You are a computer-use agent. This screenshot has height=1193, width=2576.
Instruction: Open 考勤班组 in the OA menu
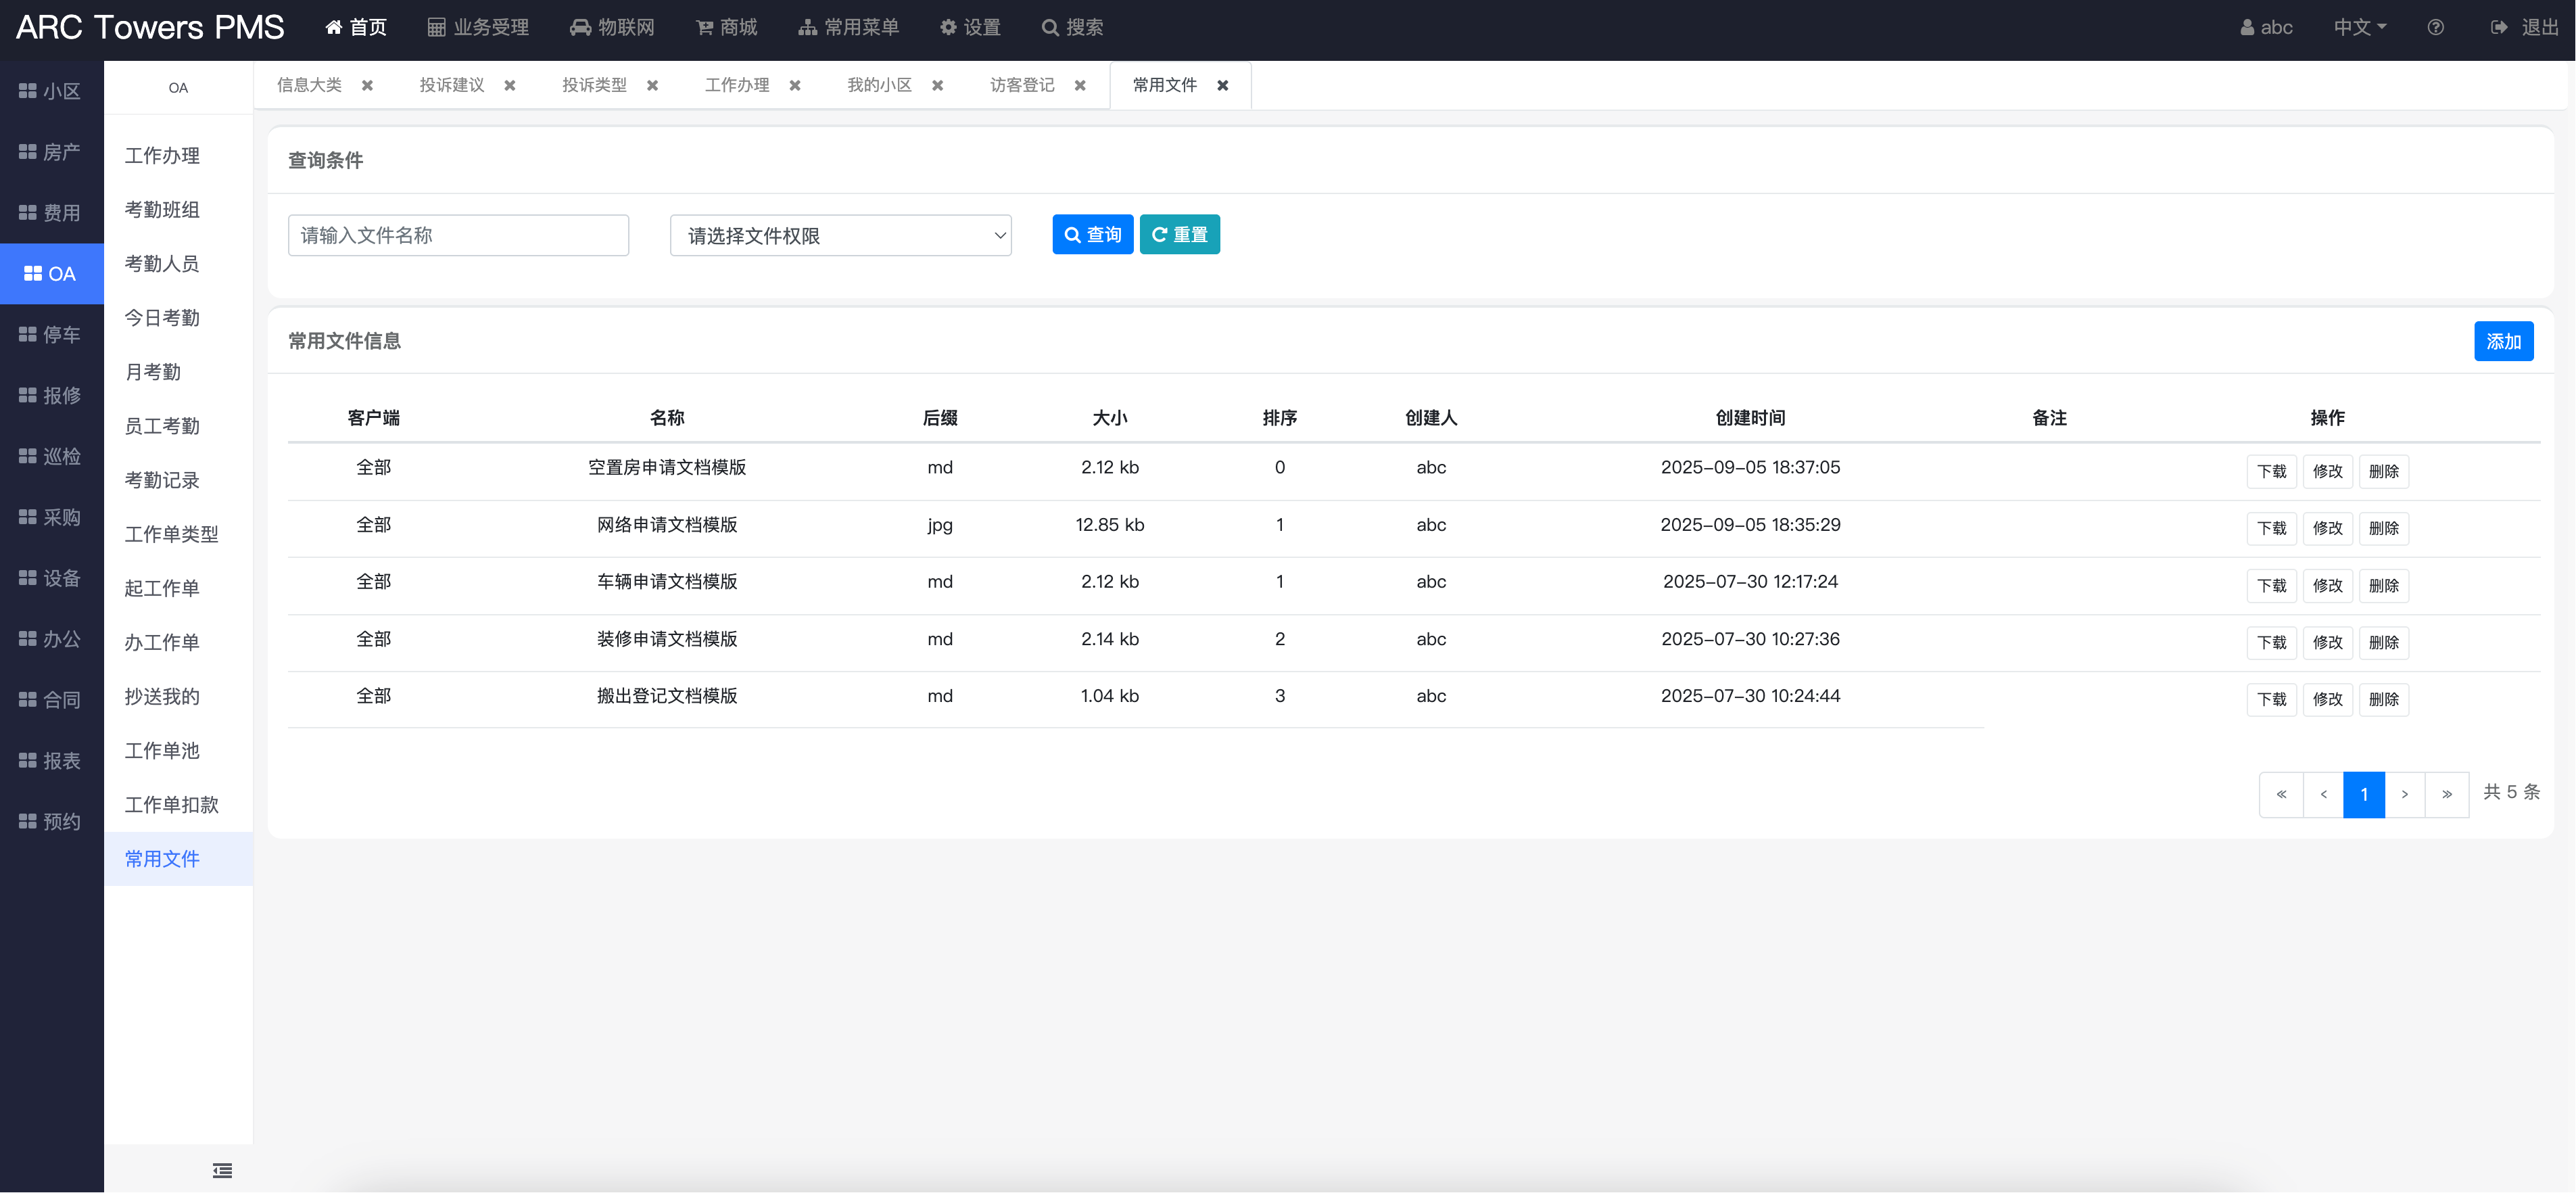(x=162, y=210)
